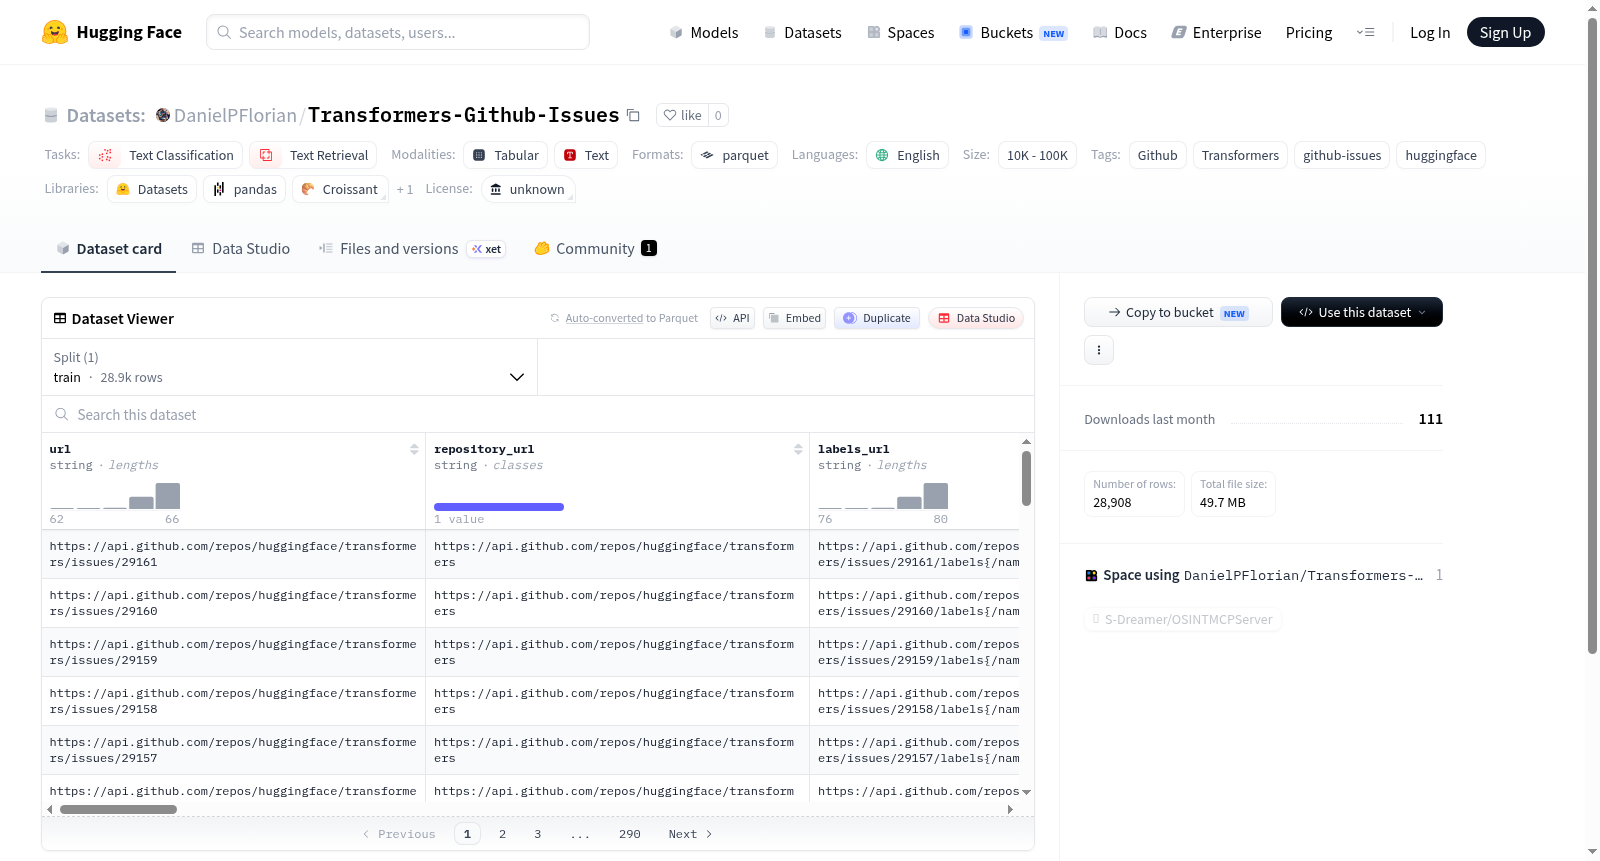Show the +1 additional libraries

(405, 189)
